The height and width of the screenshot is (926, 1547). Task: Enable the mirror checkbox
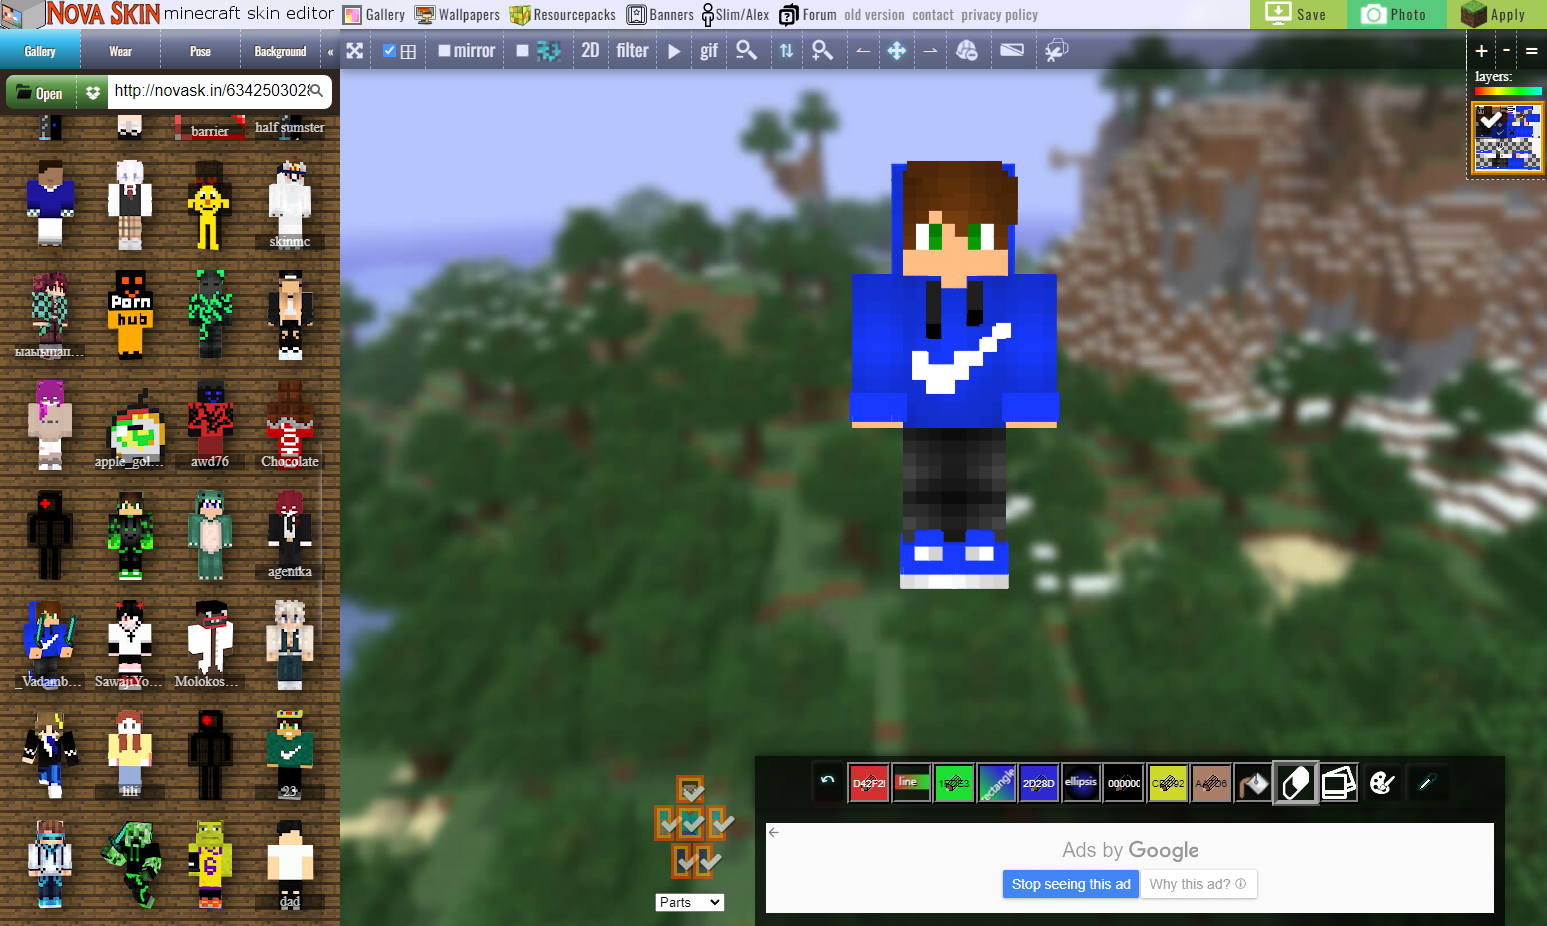pyautogui.click(x=444, y=51)
